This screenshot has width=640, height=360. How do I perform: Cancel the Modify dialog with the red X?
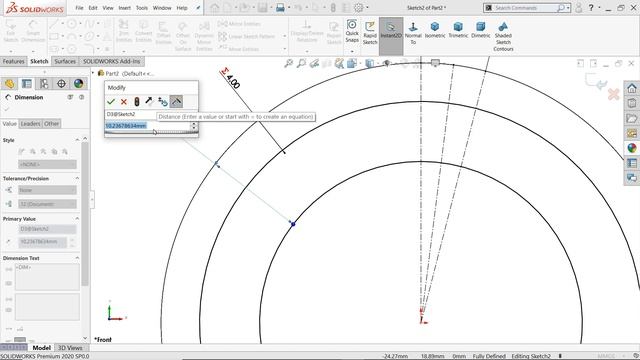pos(124,102)
